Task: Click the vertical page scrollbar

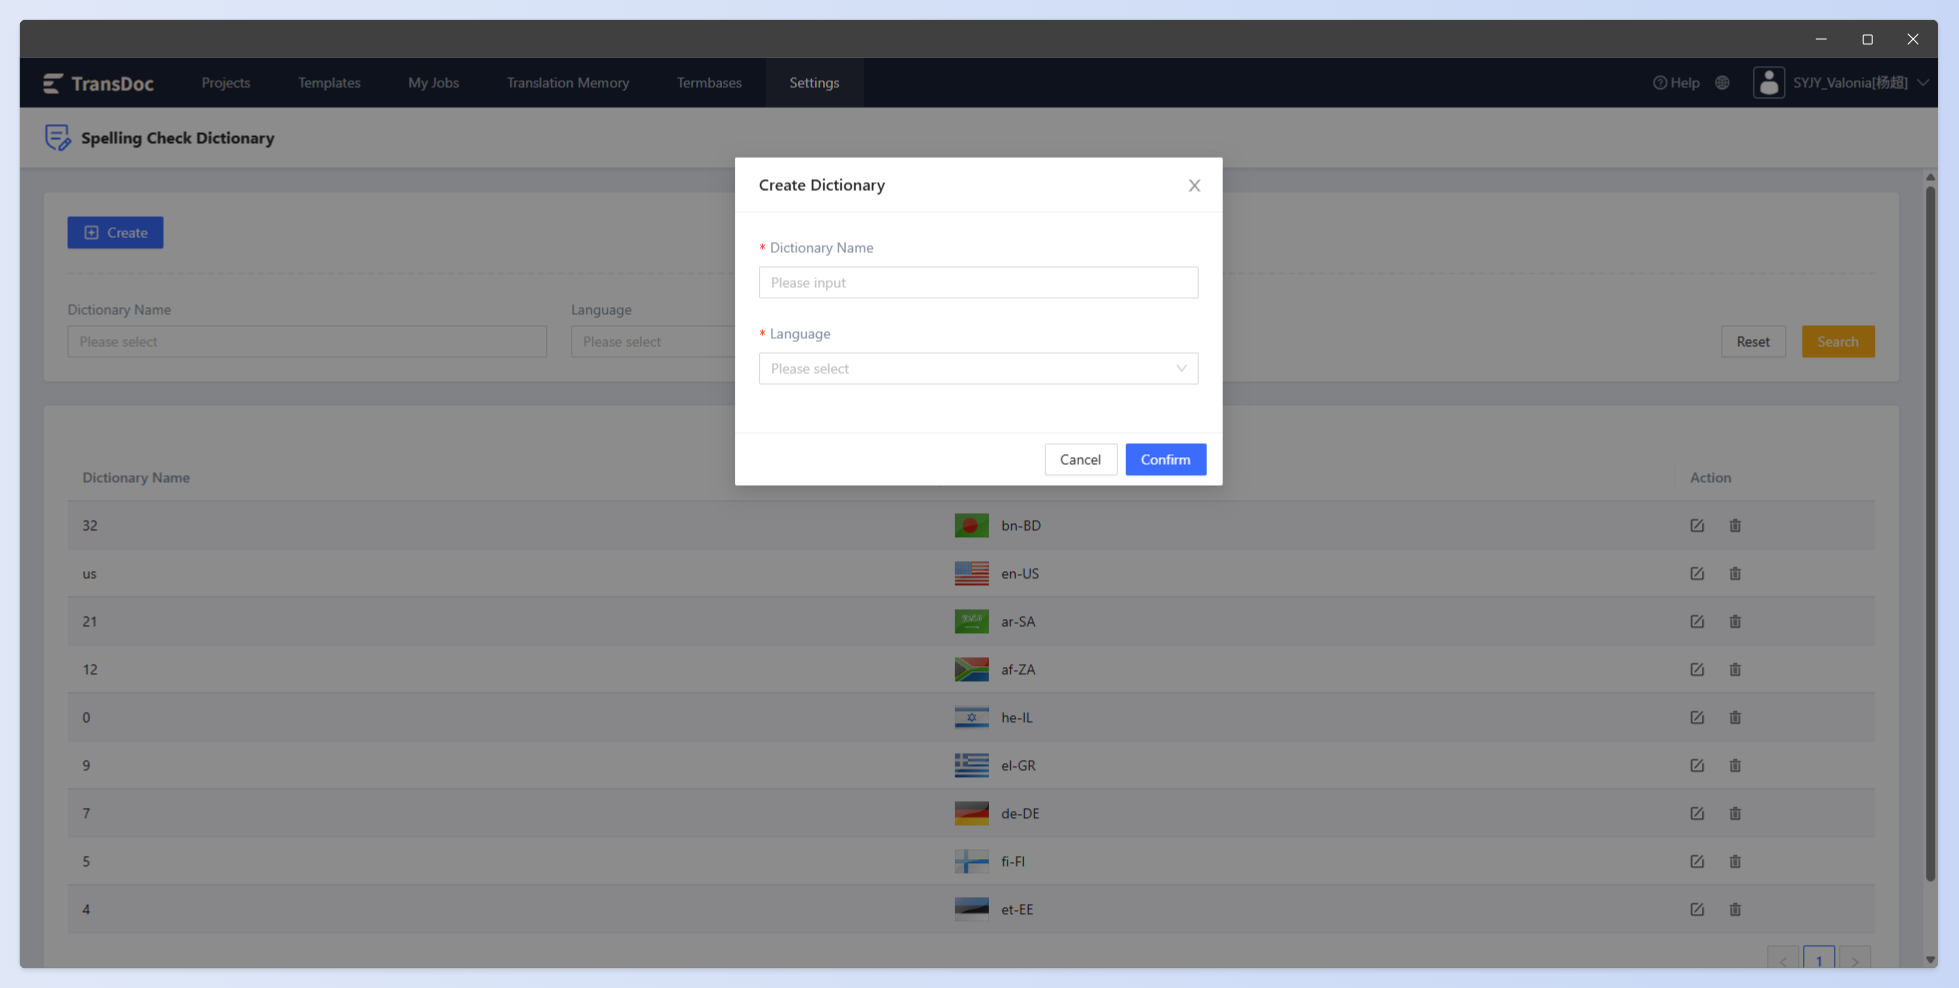Action: point(1930,530)
